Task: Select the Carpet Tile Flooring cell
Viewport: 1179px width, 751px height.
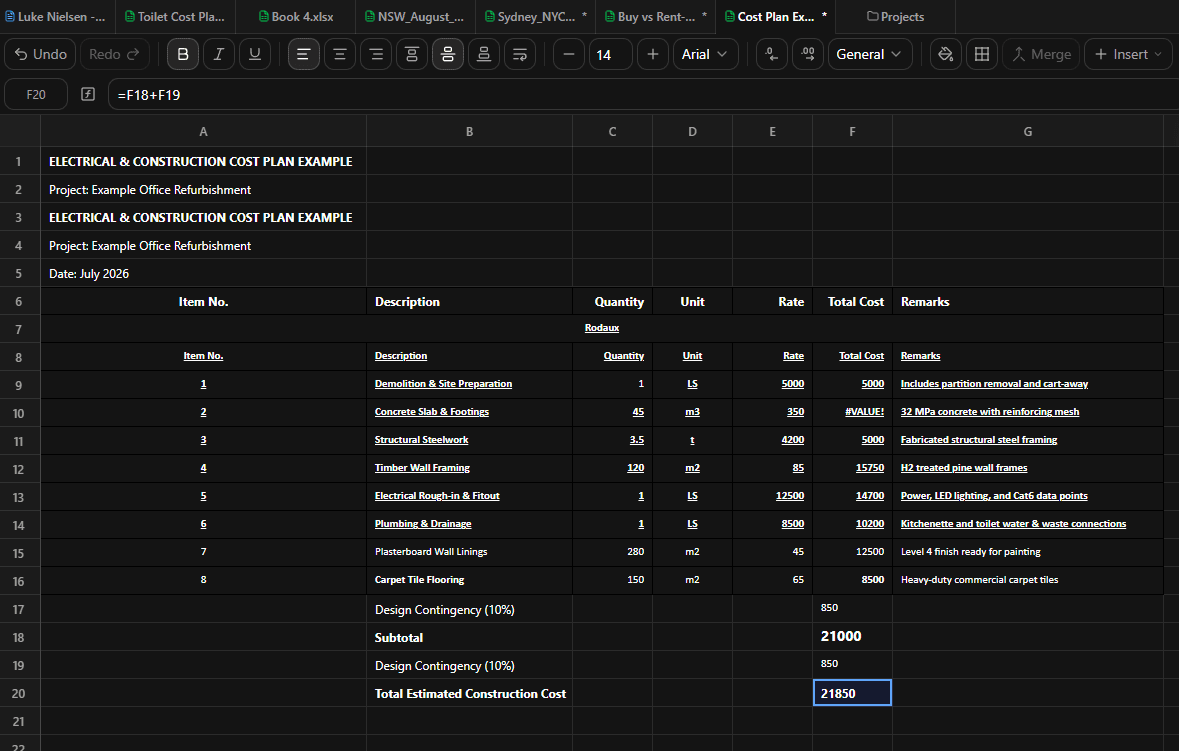Action: point(469,580)
